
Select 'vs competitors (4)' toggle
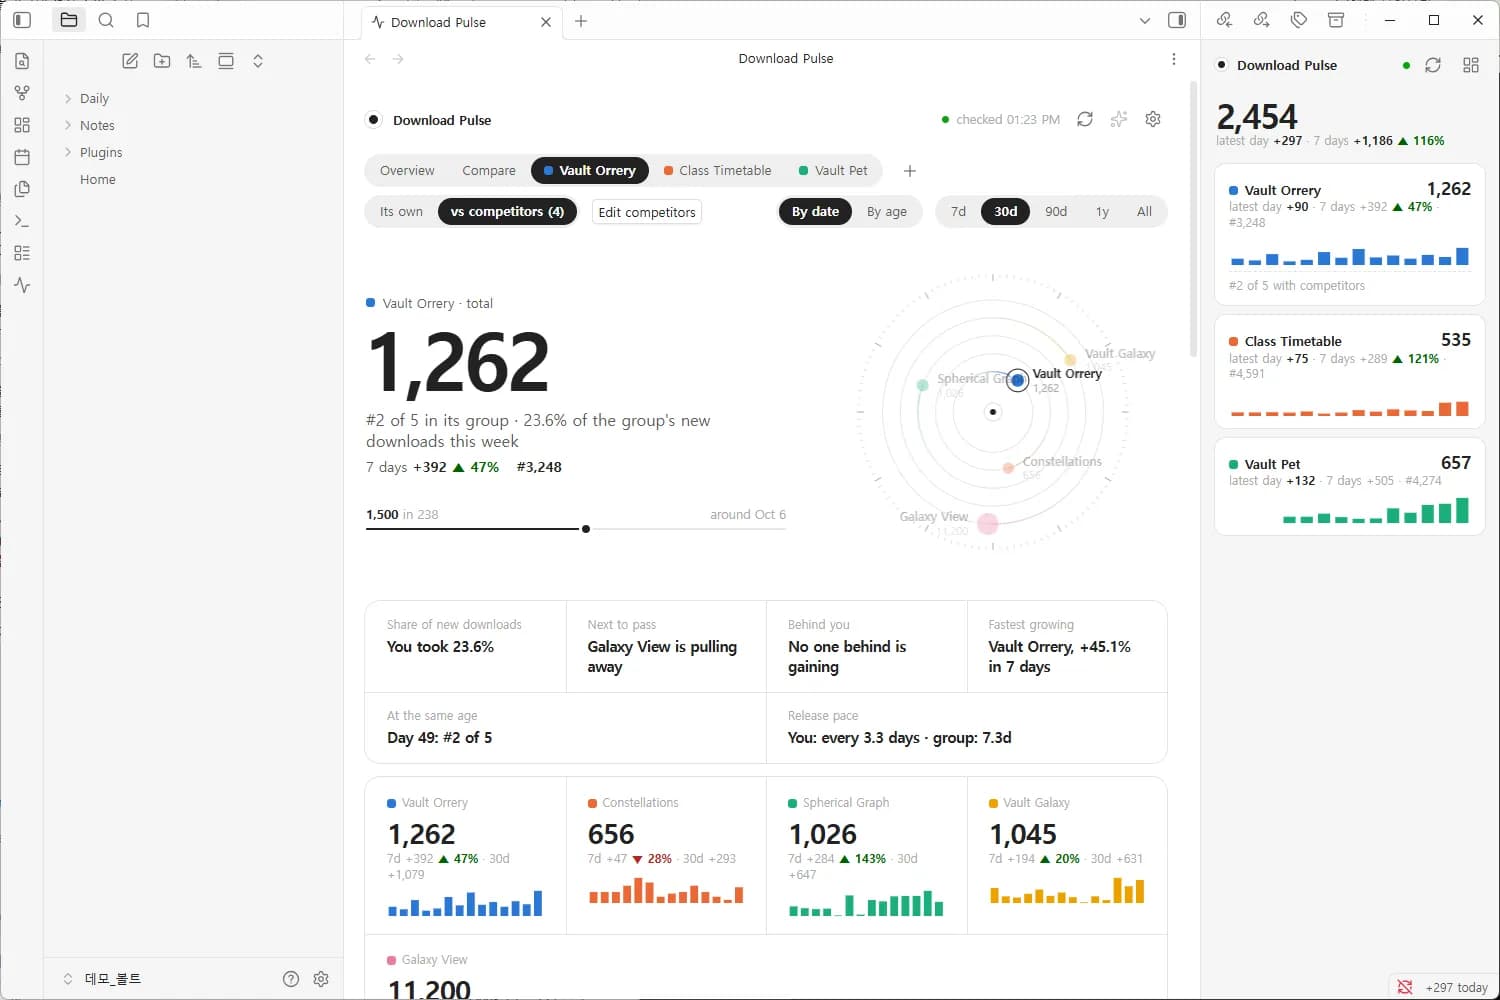[x=507, y=212]
